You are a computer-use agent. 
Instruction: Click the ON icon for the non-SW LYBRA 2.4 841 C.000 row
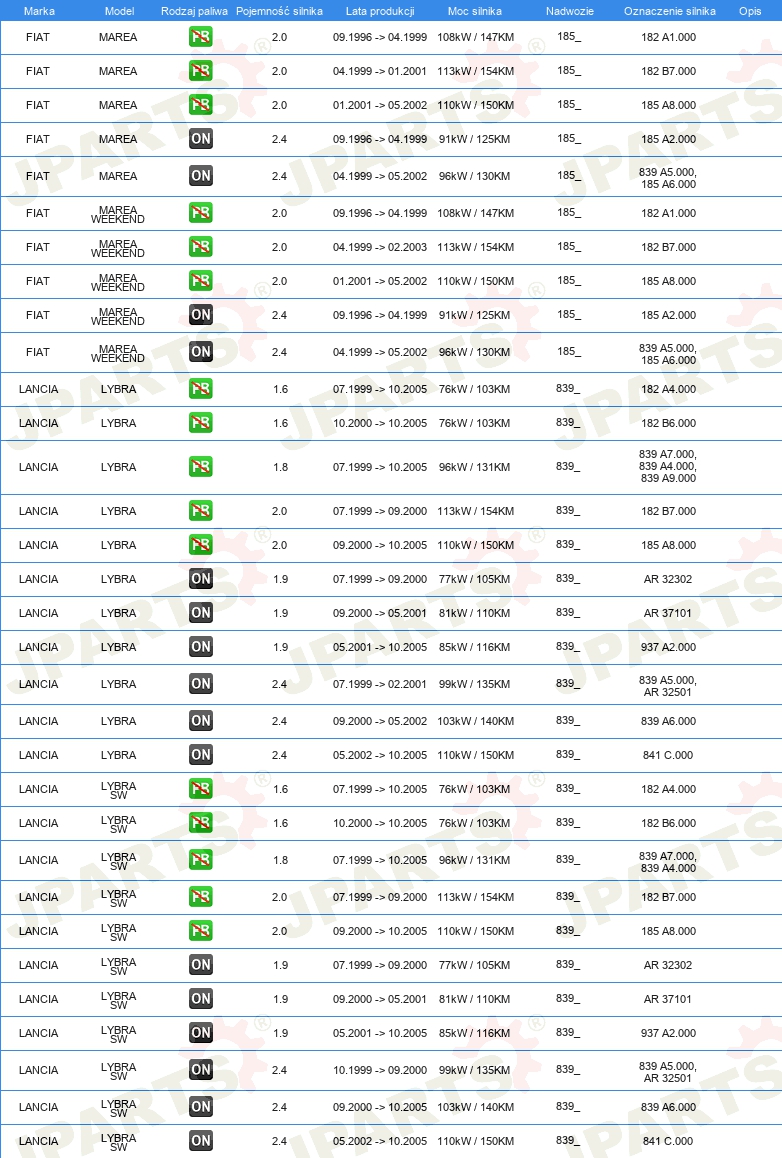click(x=201, y=755)
